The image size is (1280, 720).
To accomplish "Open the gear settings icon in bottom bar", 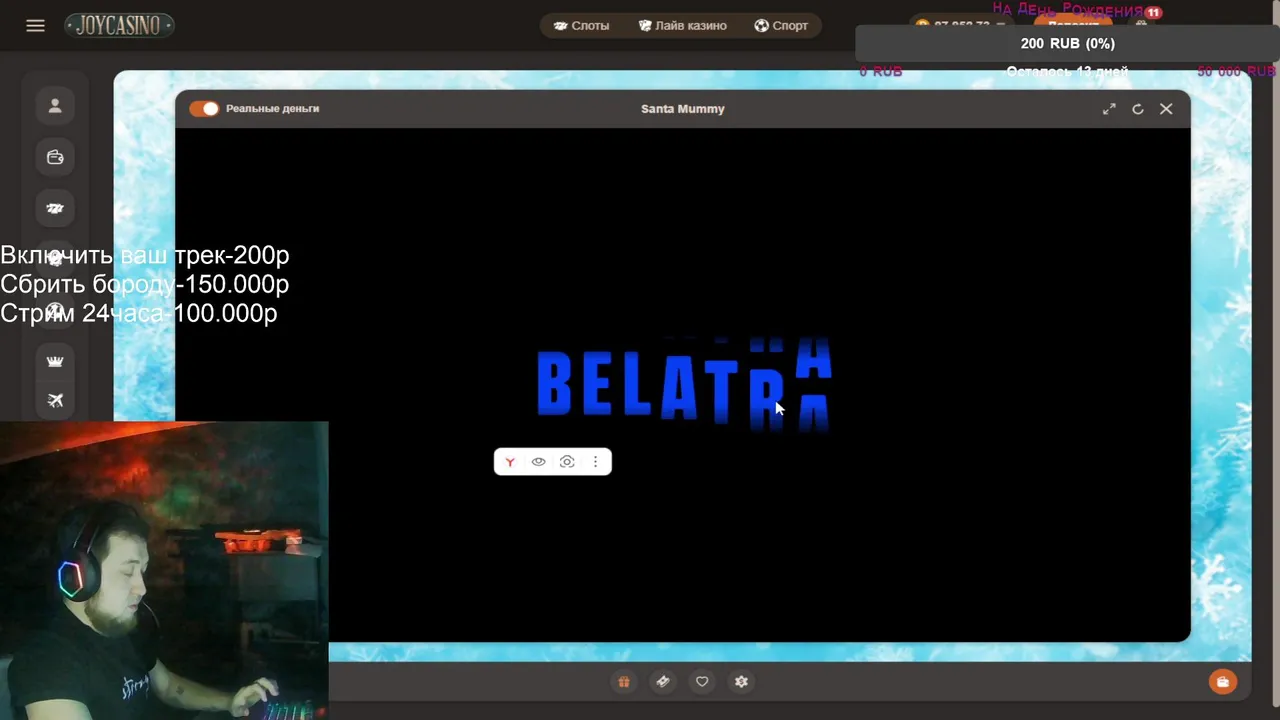I will 741,682.
